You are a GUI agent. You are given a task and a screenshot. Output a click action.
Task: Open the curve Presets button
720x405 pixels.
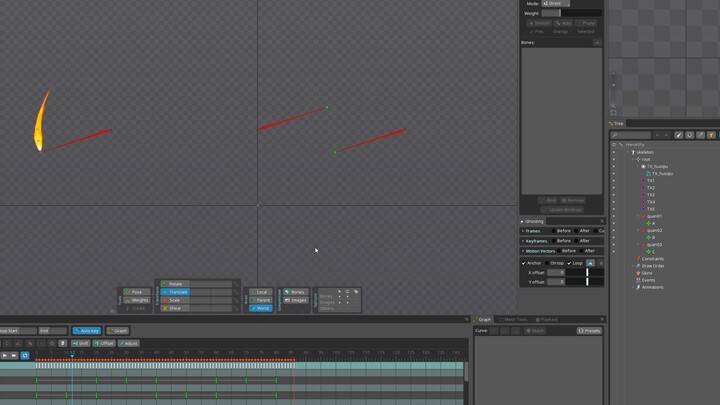click(x=590, y=330)
